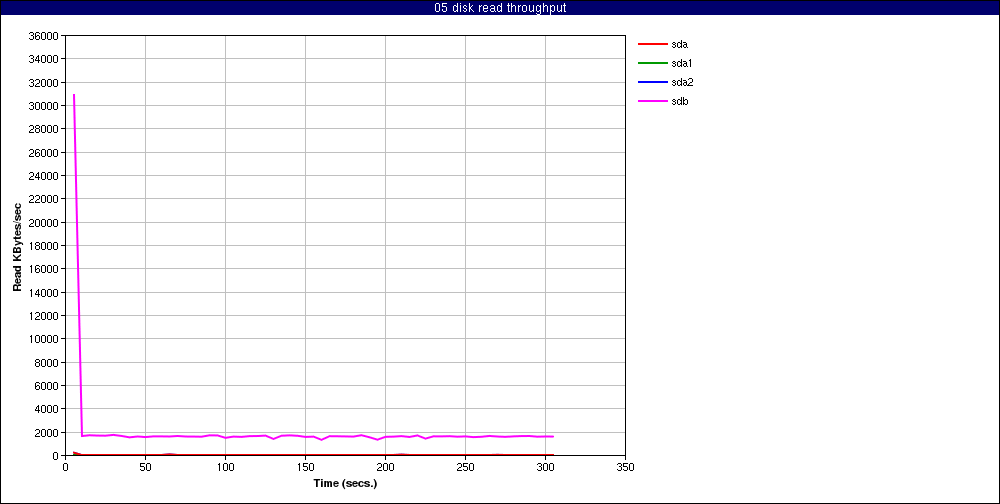This screenshot has width=1000, height=504.
Task: Click the 14000 y-axis value
Action: pyautogui.click(x=44, y=292)
